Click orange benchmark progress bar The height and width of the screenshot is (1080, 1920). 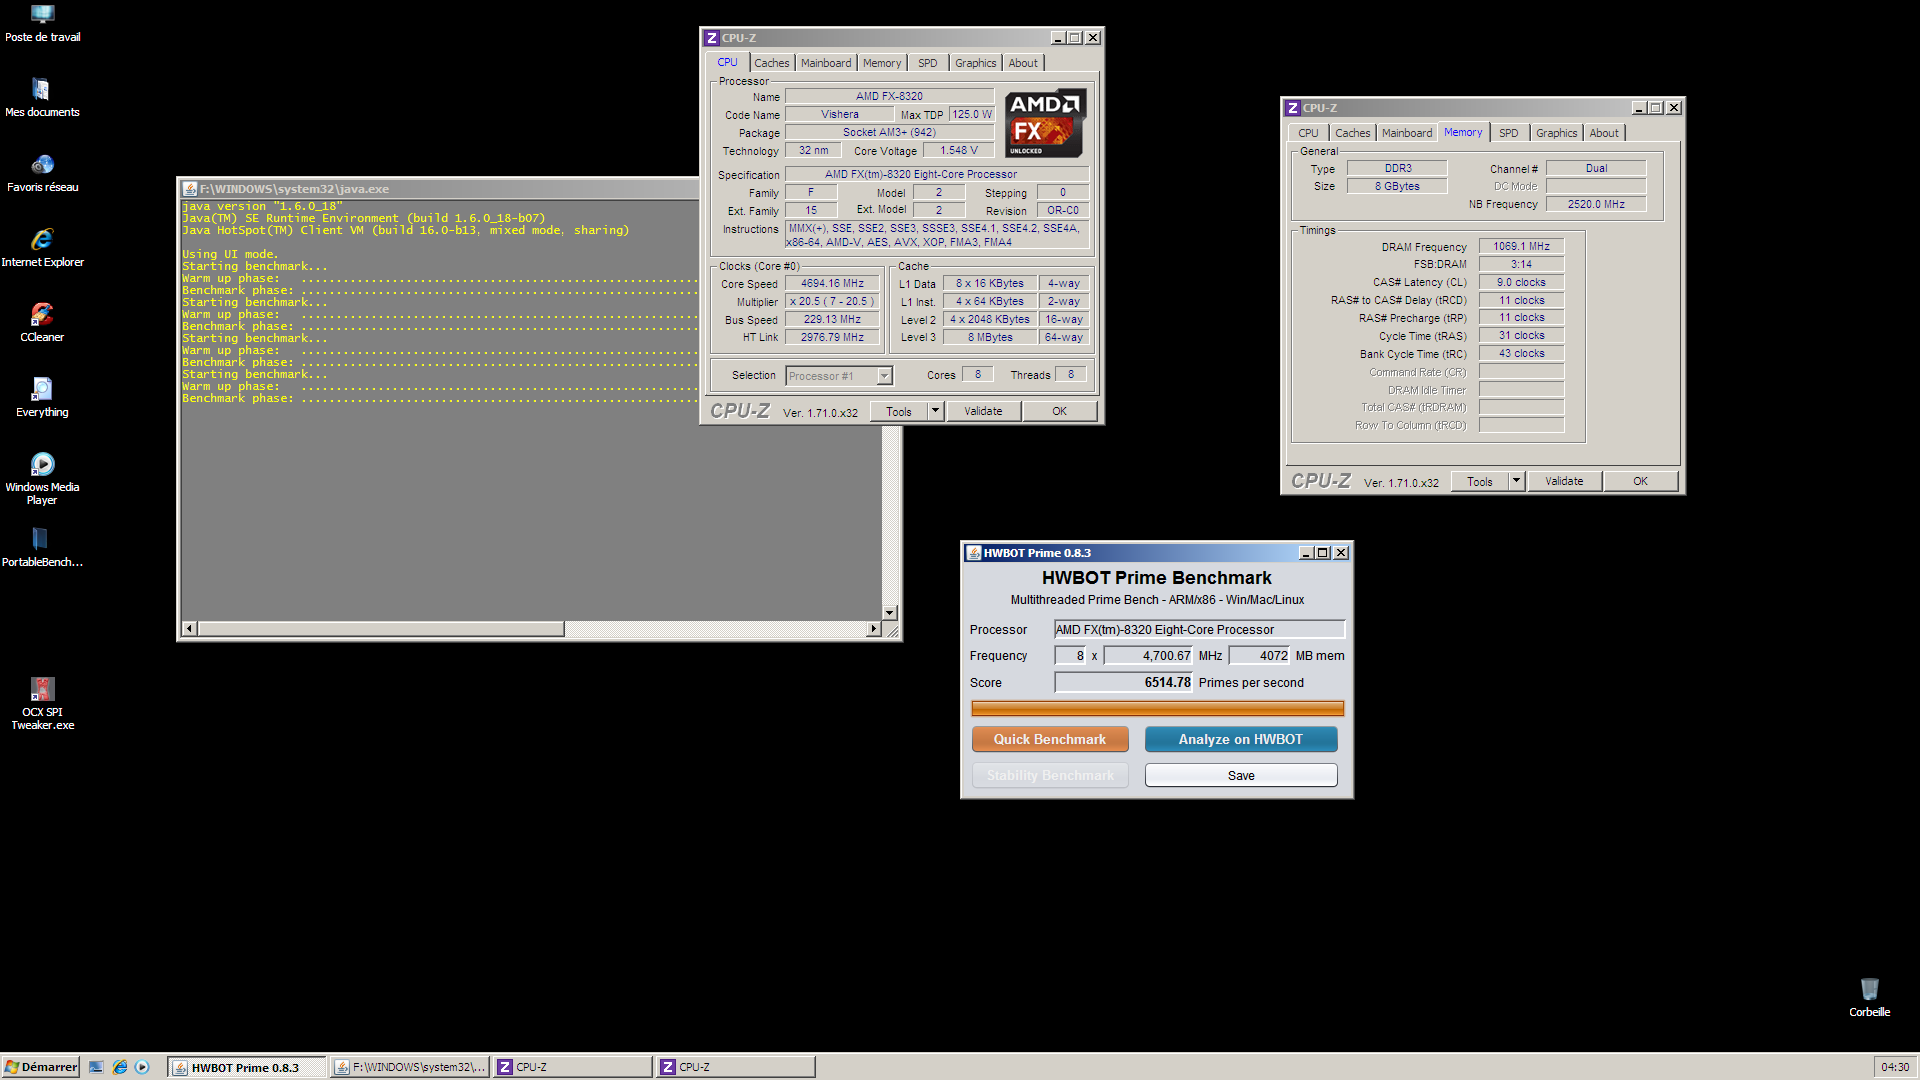pos(1157,708)
